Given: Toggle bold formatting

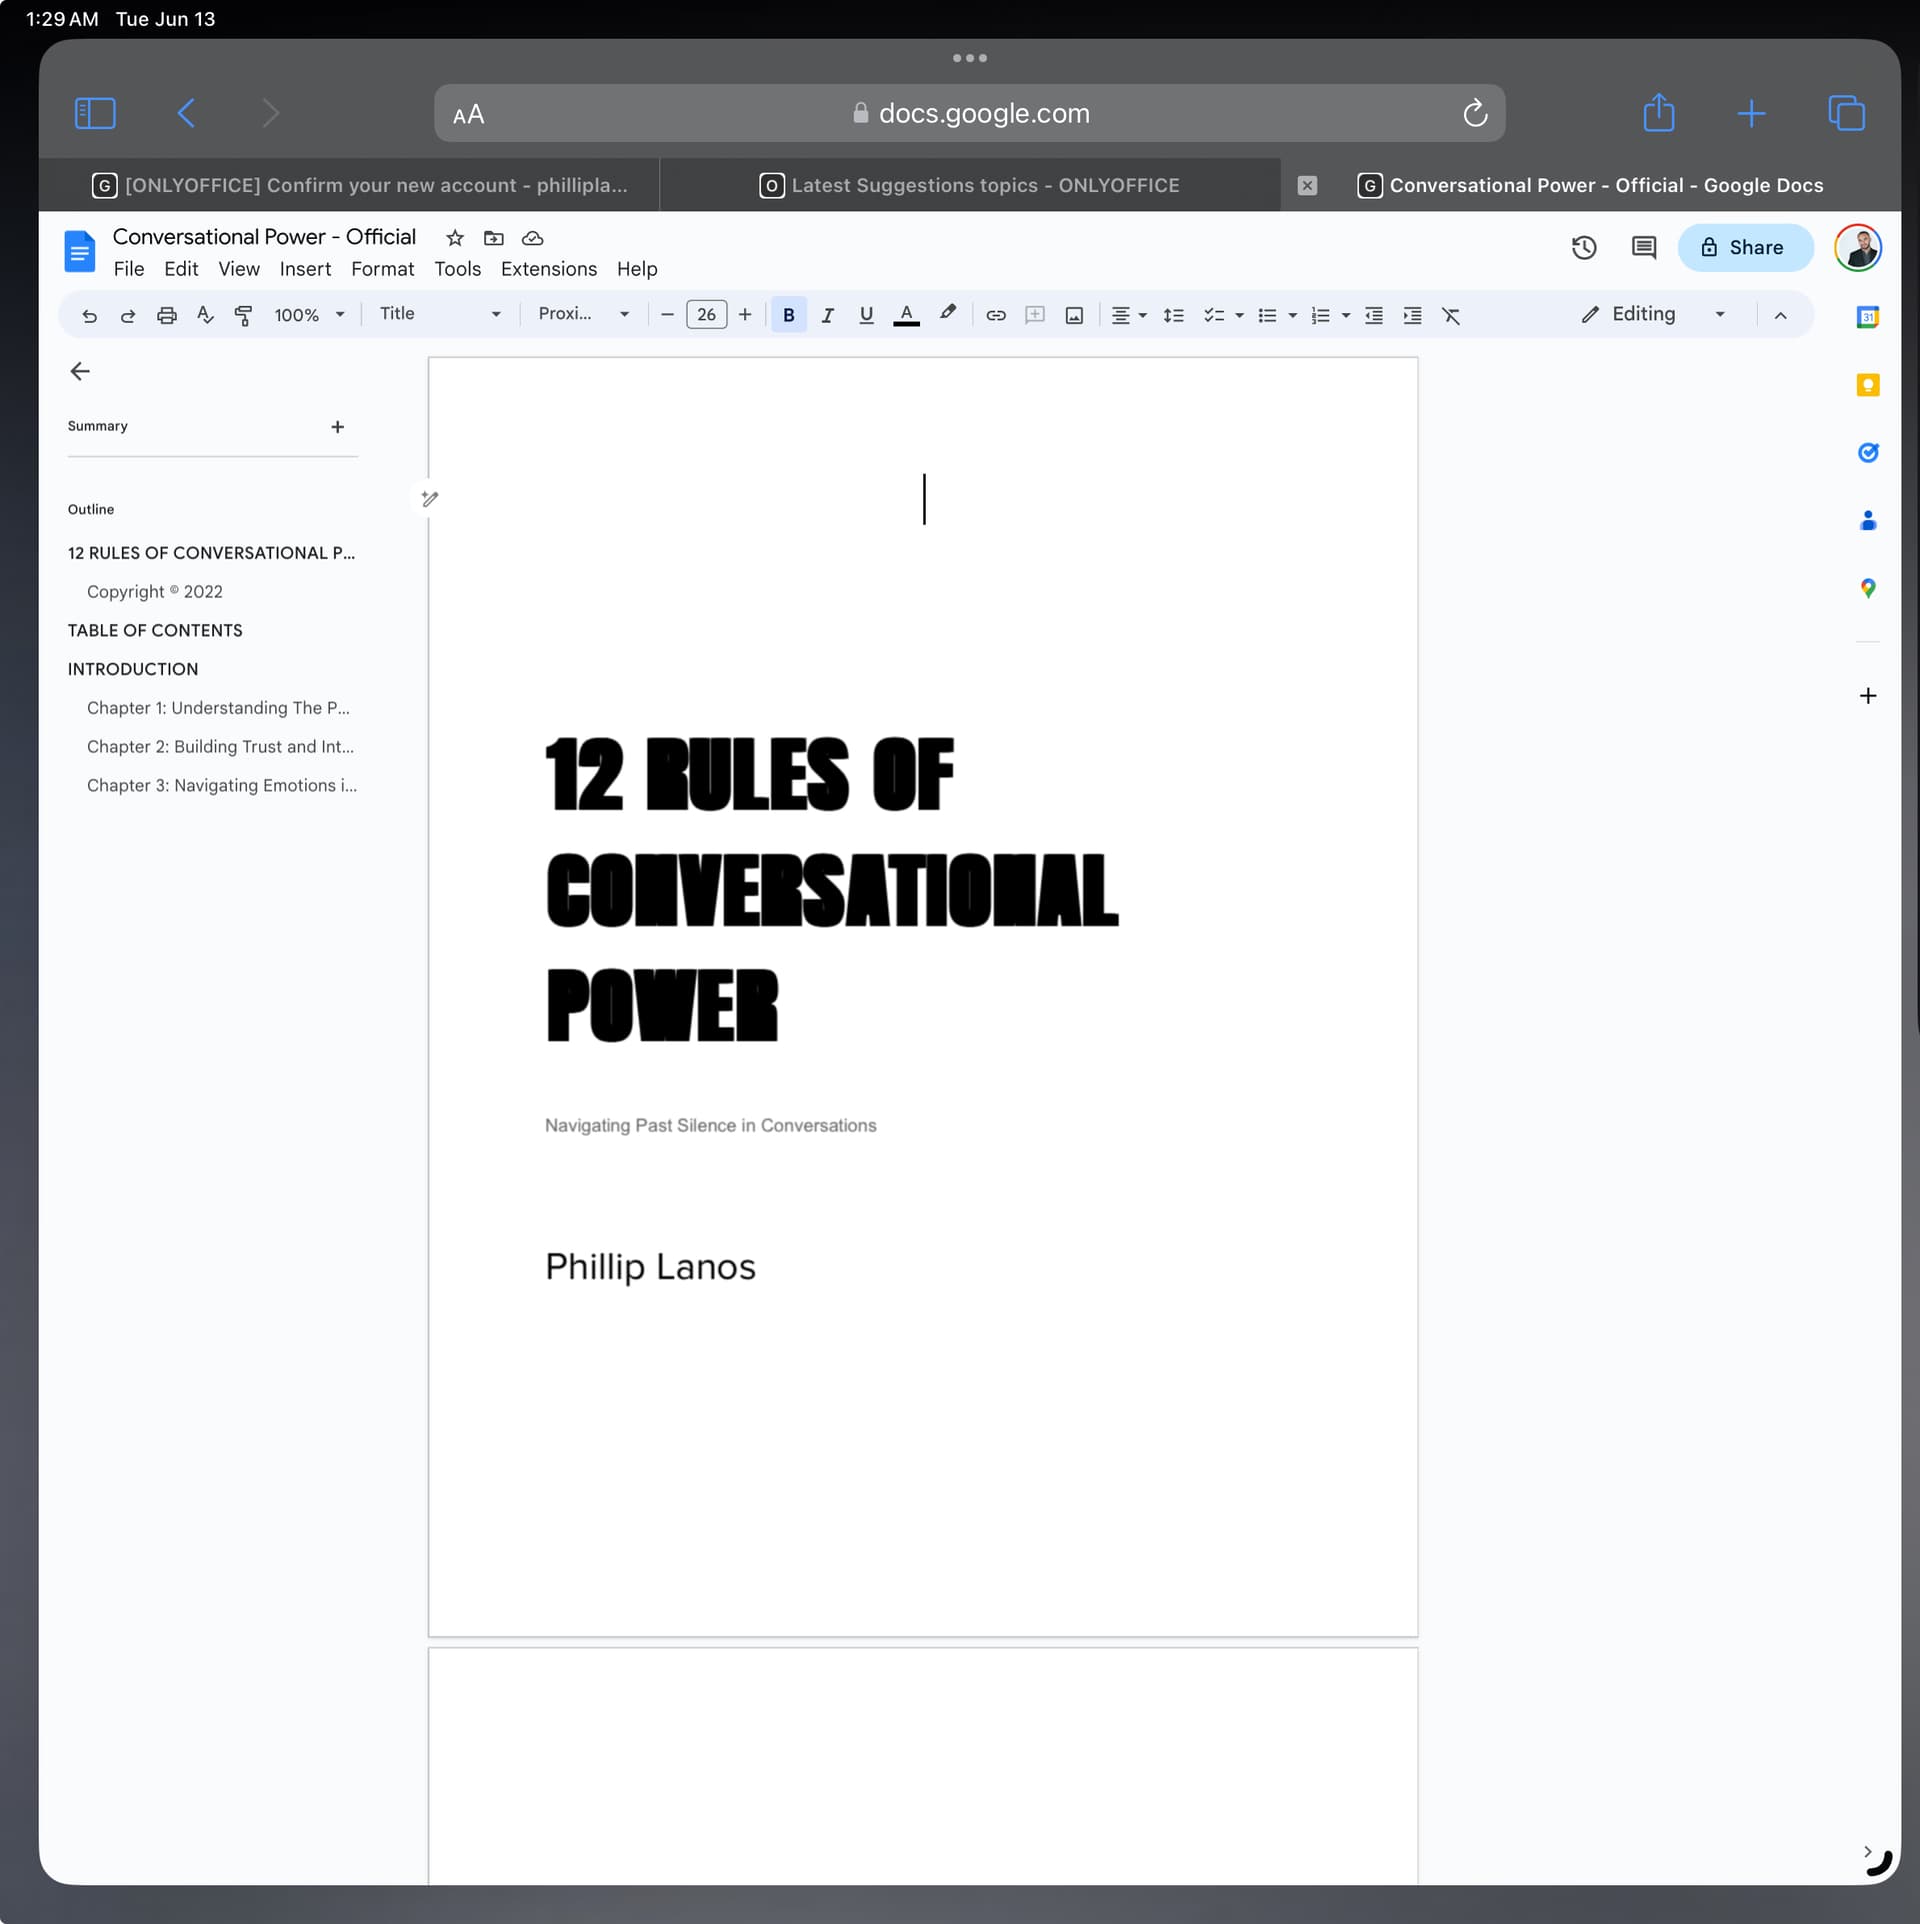Looking at the screenshot, I should point(789,316).
